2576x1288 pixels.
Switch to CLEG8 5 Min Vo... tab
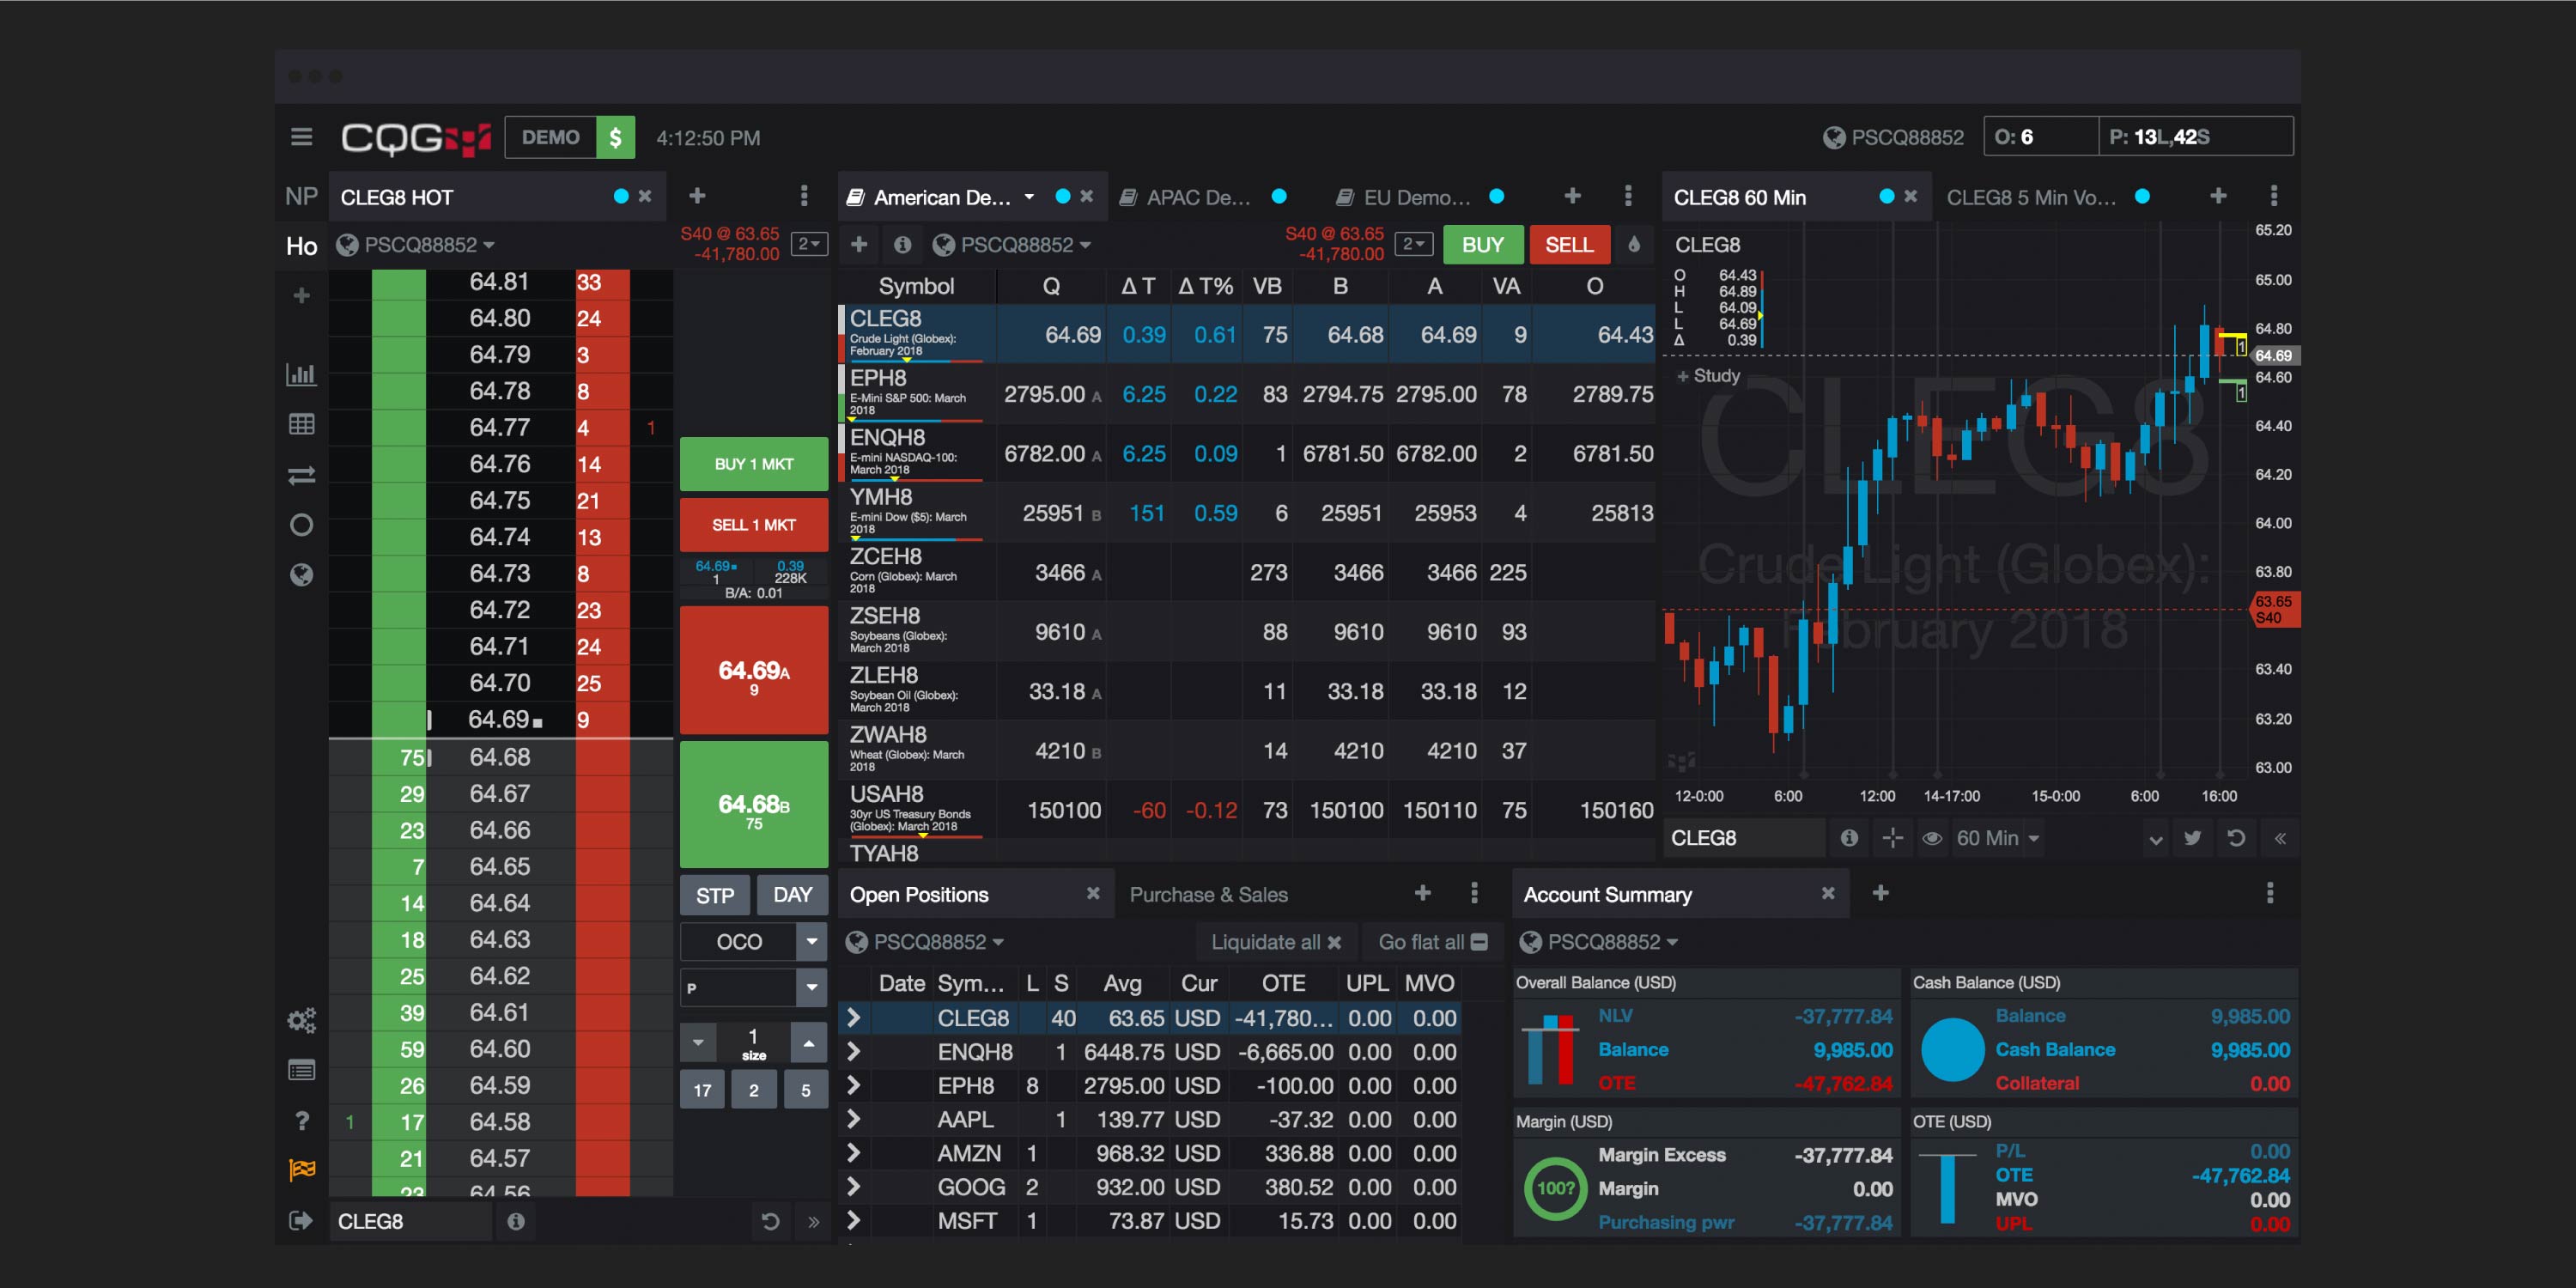[x=2031, y=197]
